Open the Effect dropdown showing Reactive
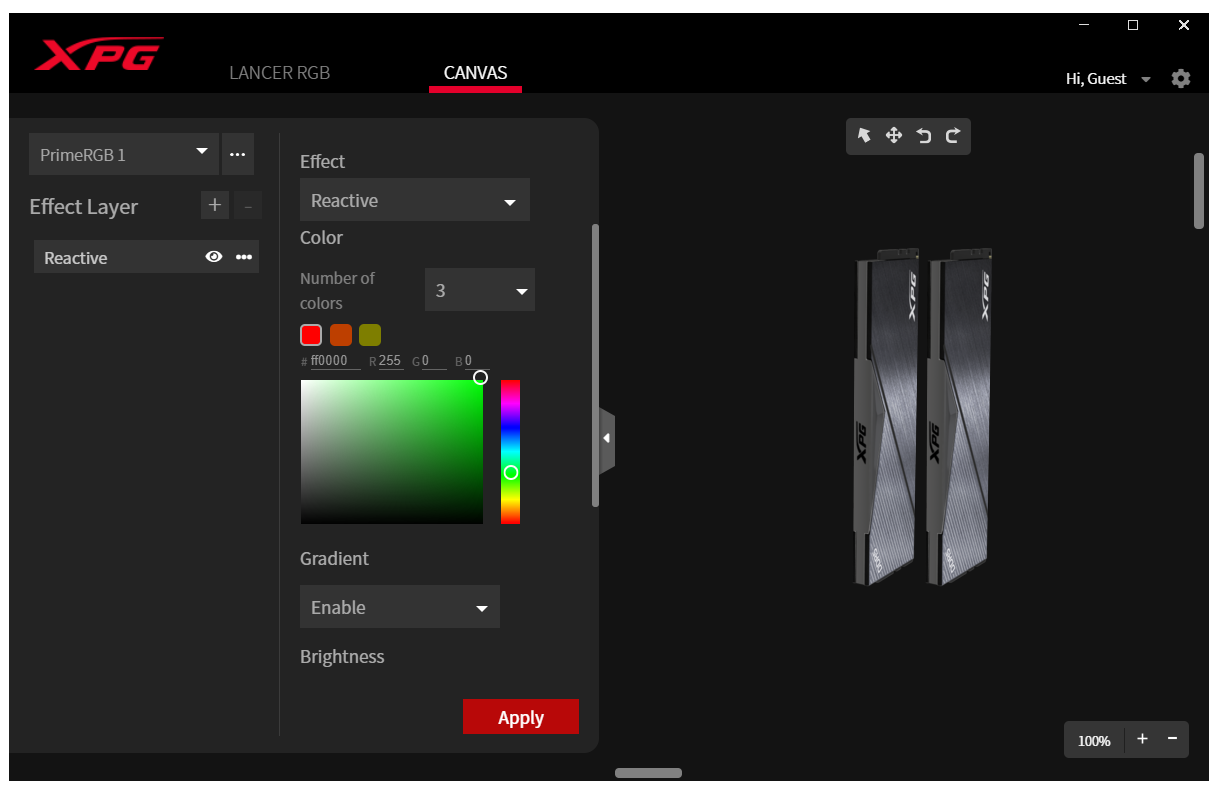 point(415,201)
